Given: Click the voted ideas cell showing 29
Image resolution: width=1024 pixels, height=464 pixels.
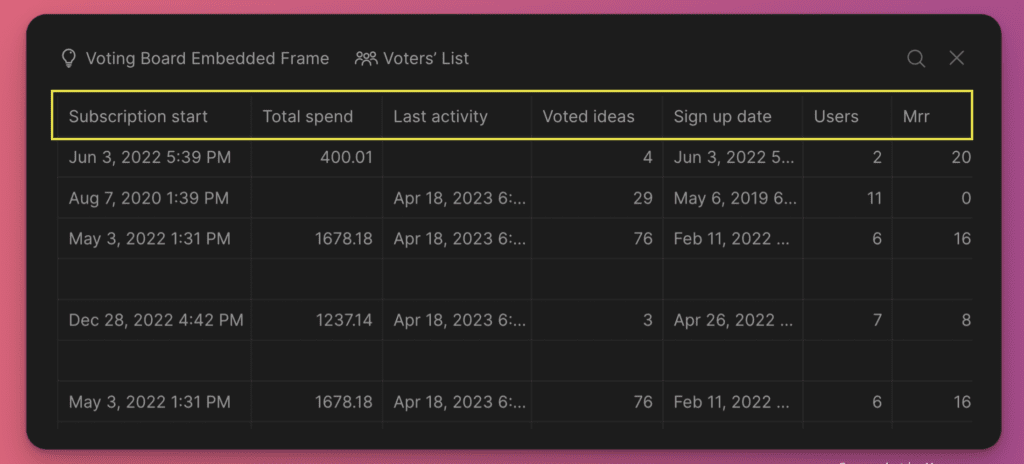Looking at the screenshot, I should click(x=597, y=198).
